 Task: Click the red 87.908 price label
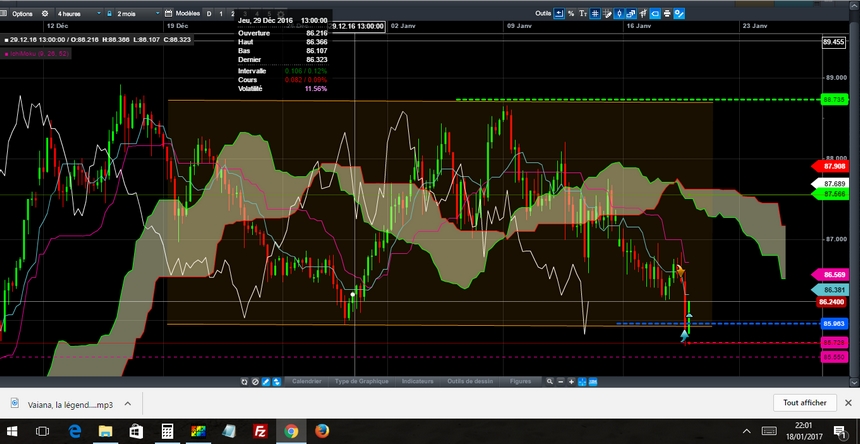tap(833, 165)
